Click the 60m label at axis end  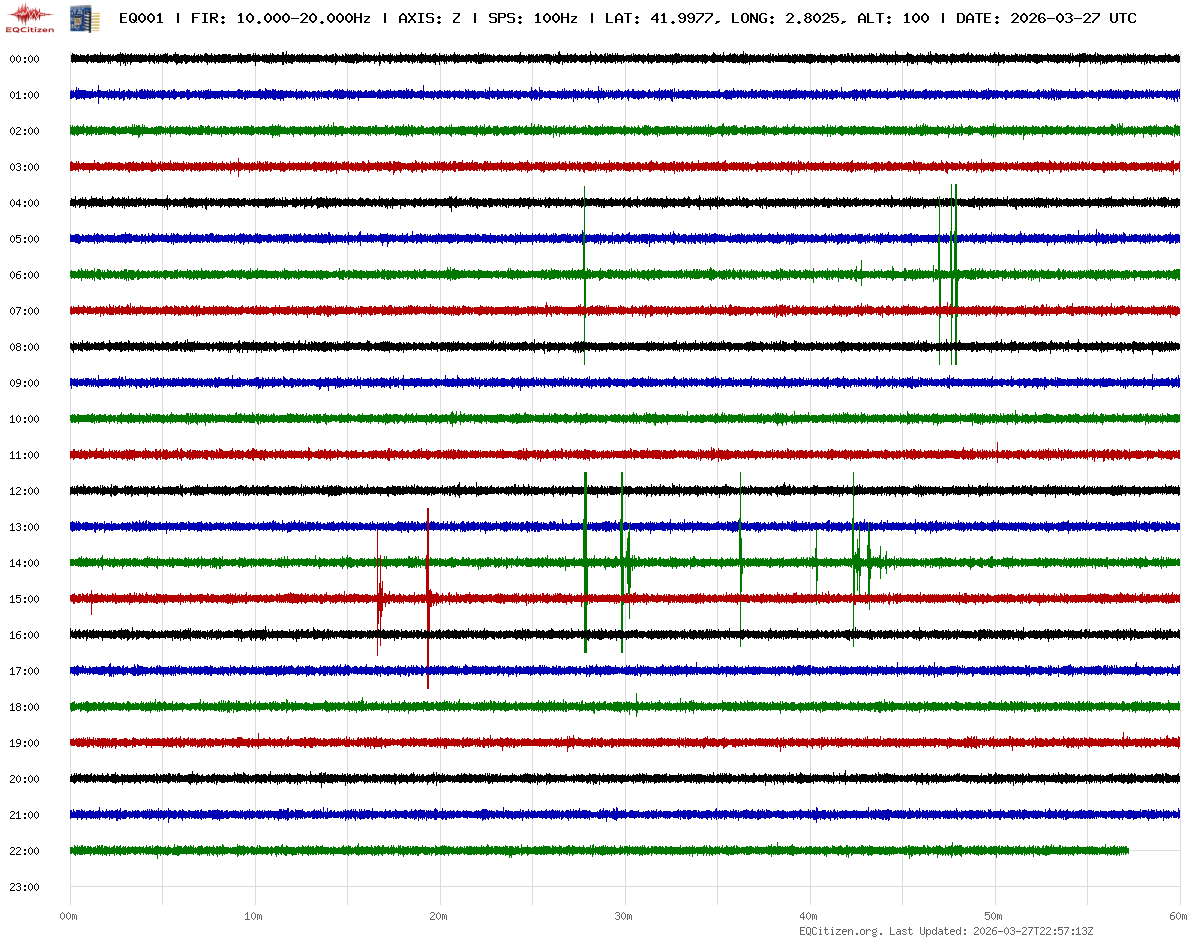(x=1177, y=916)
